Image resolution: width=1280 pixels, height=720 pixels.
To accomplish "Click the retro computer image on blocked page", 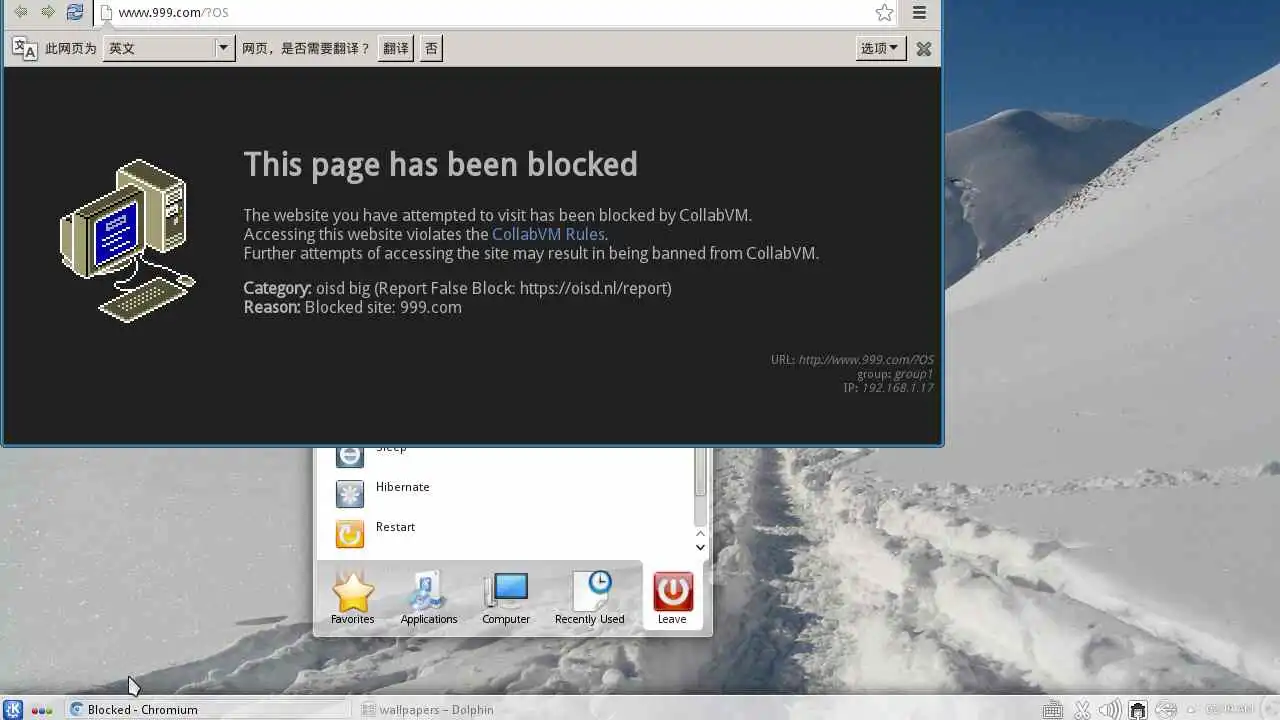I will click(128, 240).
